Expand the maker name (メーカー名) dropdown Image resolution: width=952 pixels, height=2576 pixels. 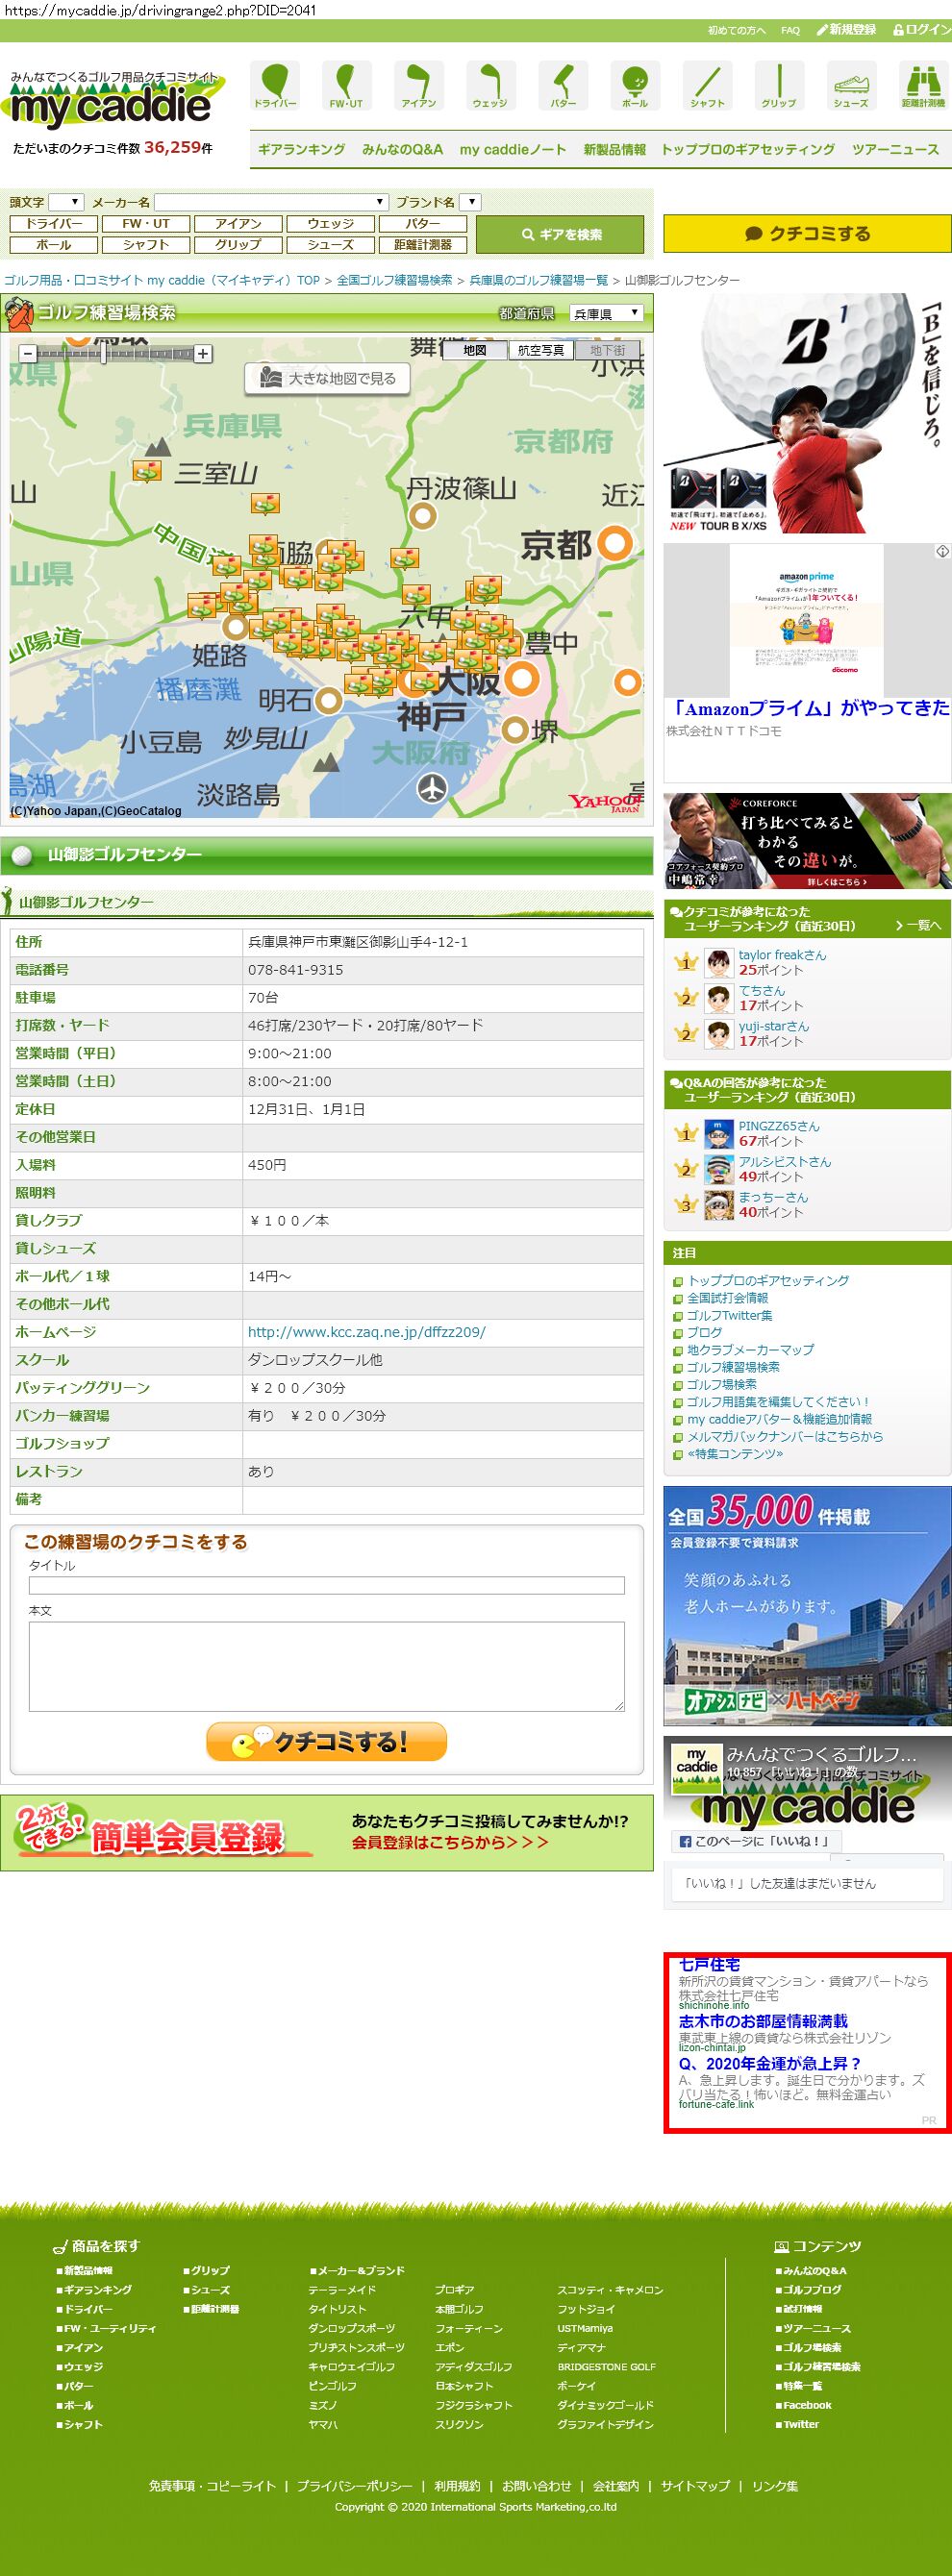coord(271,202)
